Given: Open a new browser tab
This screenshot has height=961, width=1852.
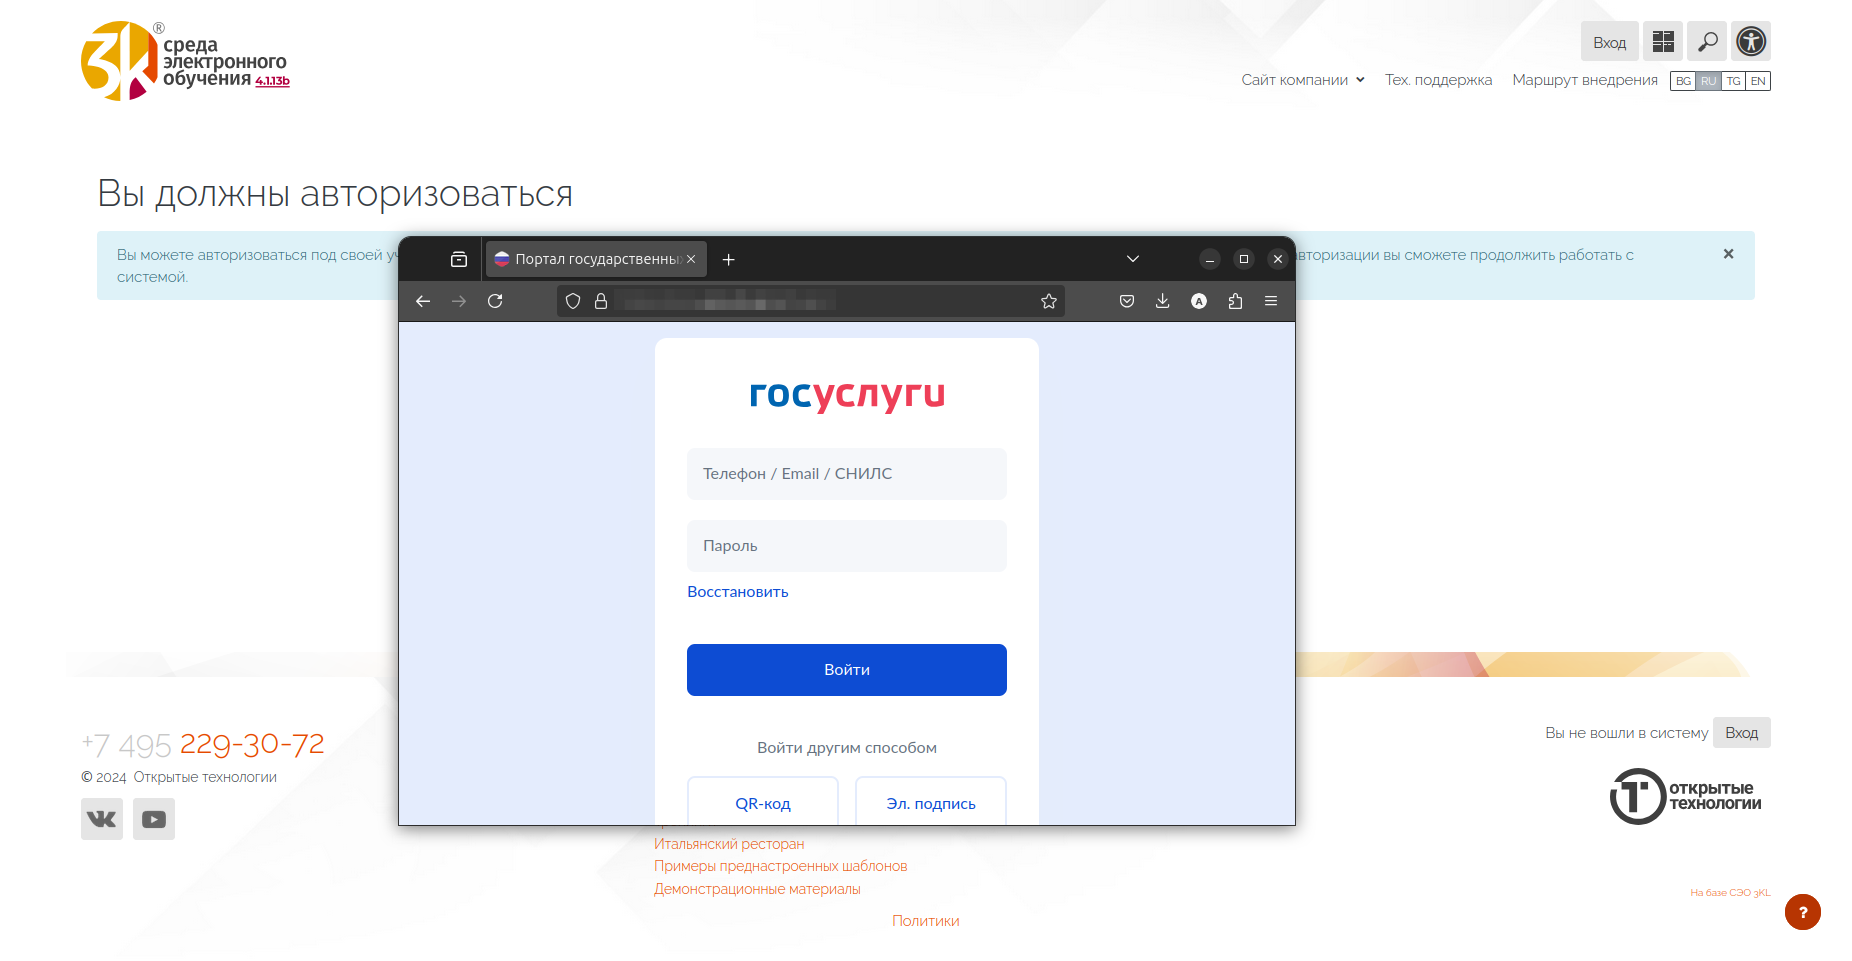Looking at the screenshot, I should pyautogui.click(x=729, y=259).
